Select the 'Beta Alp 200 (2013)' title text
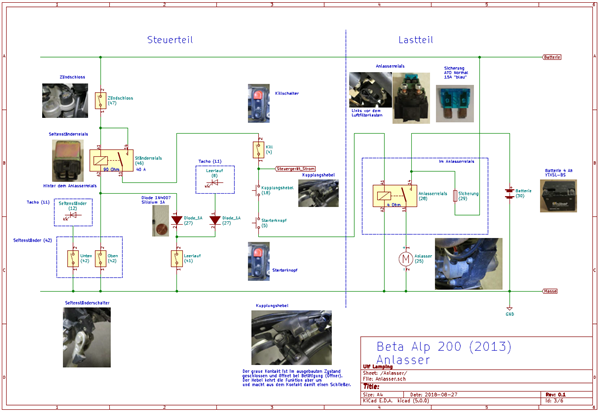 (444, 347)
